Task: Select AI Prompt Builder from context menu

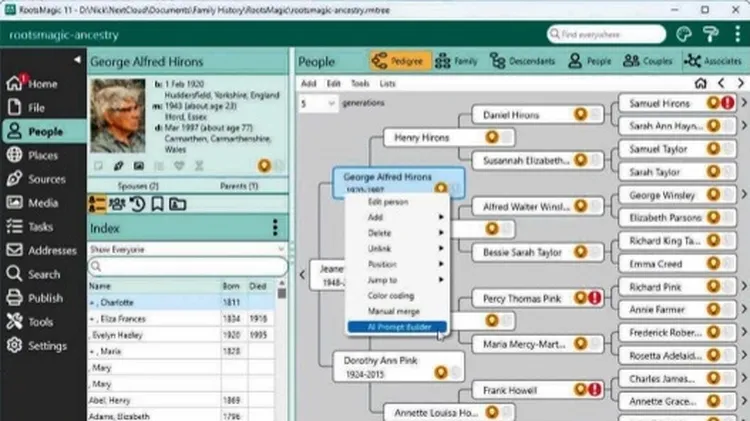Action: pyautogui.click(x=395, y=326)
